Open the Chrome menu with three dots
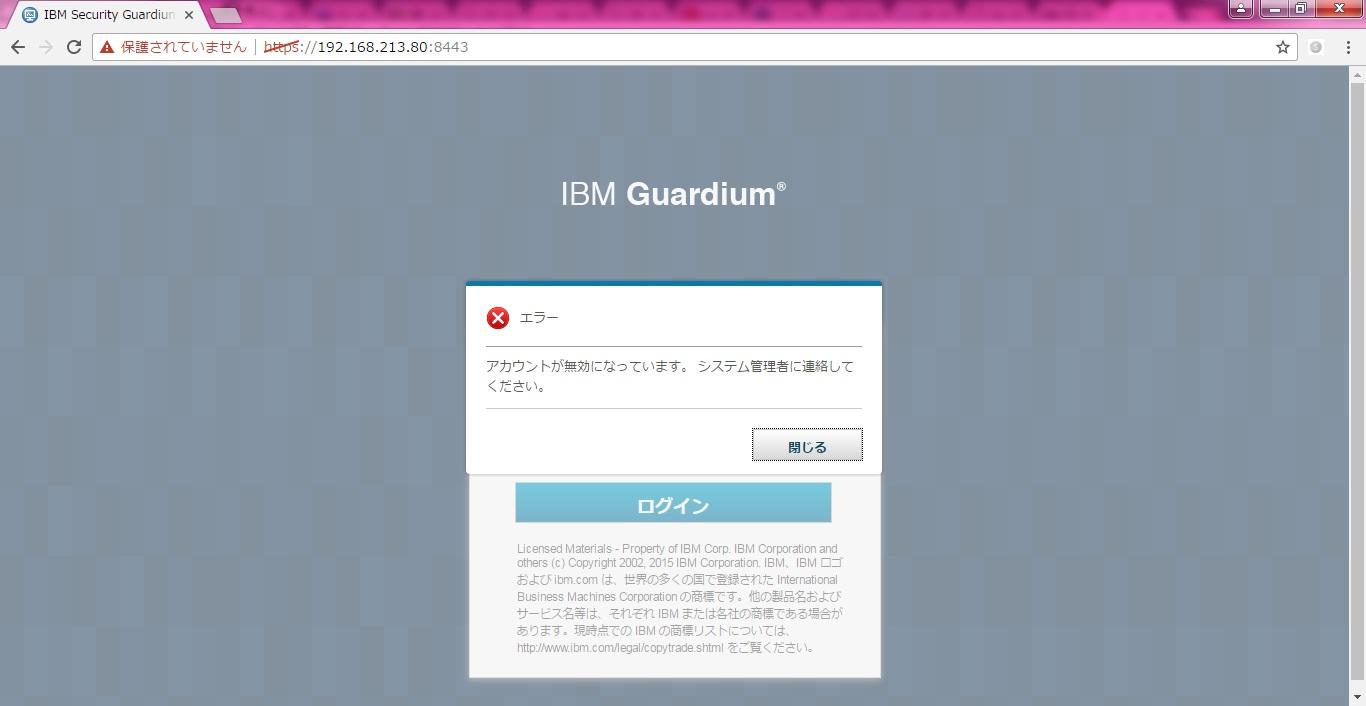The height and width of the screenshot is (706, 1366). click(x=1347, y=47)
